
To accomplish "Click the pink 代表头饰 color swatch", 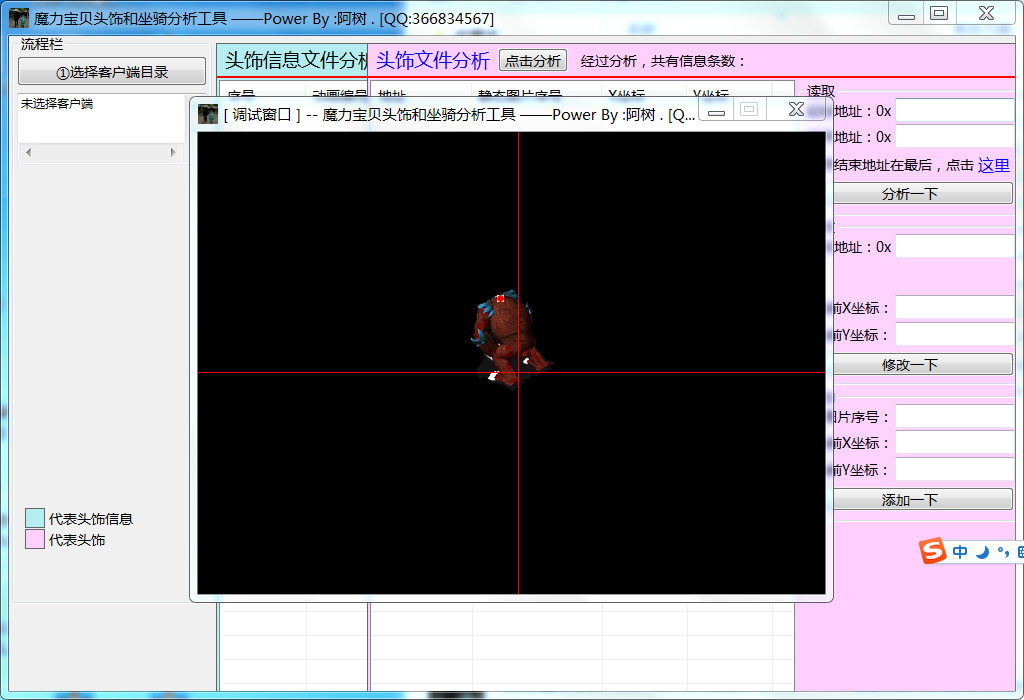I will (35, 540).
